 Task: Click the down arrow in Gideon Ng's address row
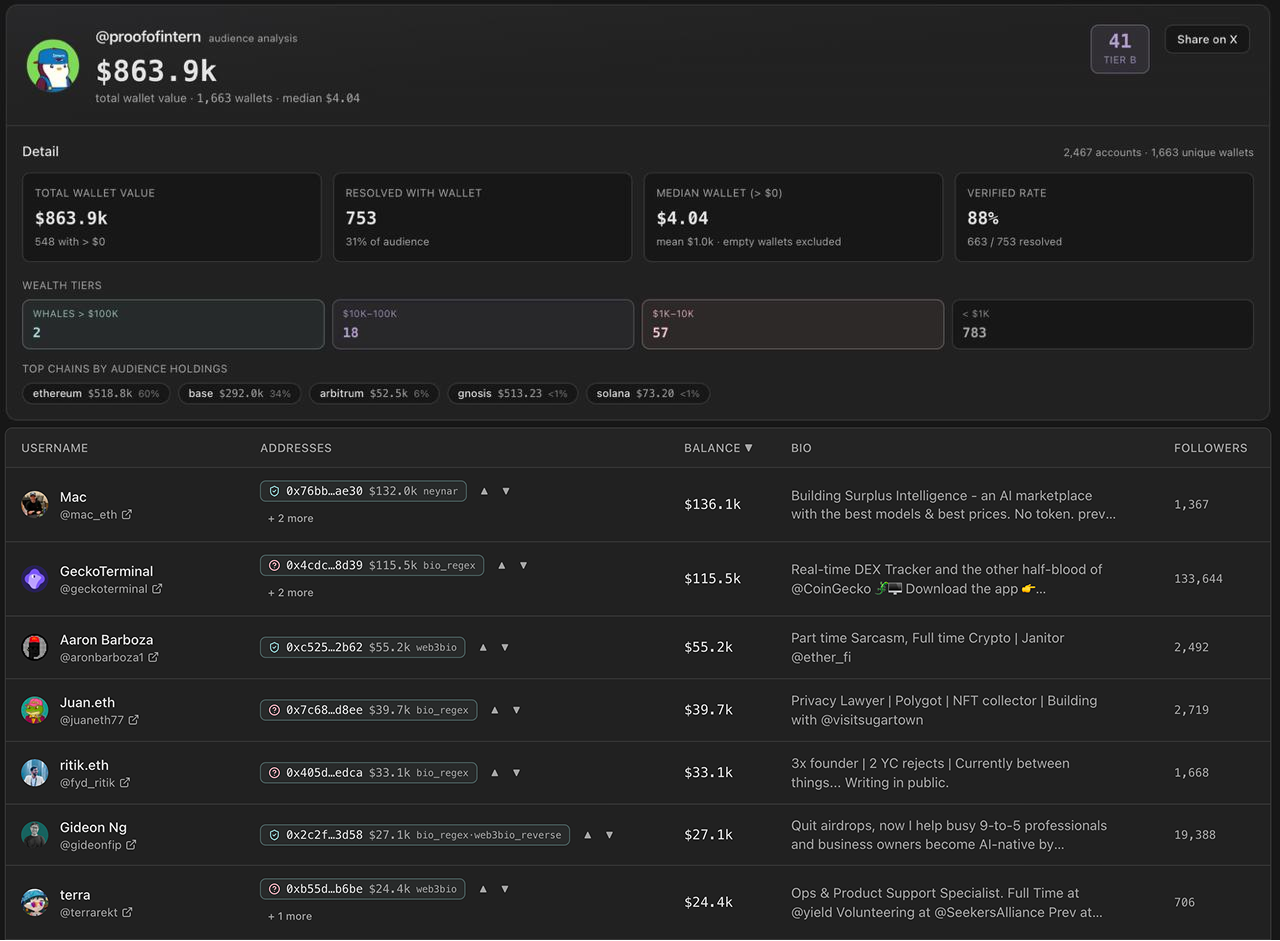pos(610,835)
